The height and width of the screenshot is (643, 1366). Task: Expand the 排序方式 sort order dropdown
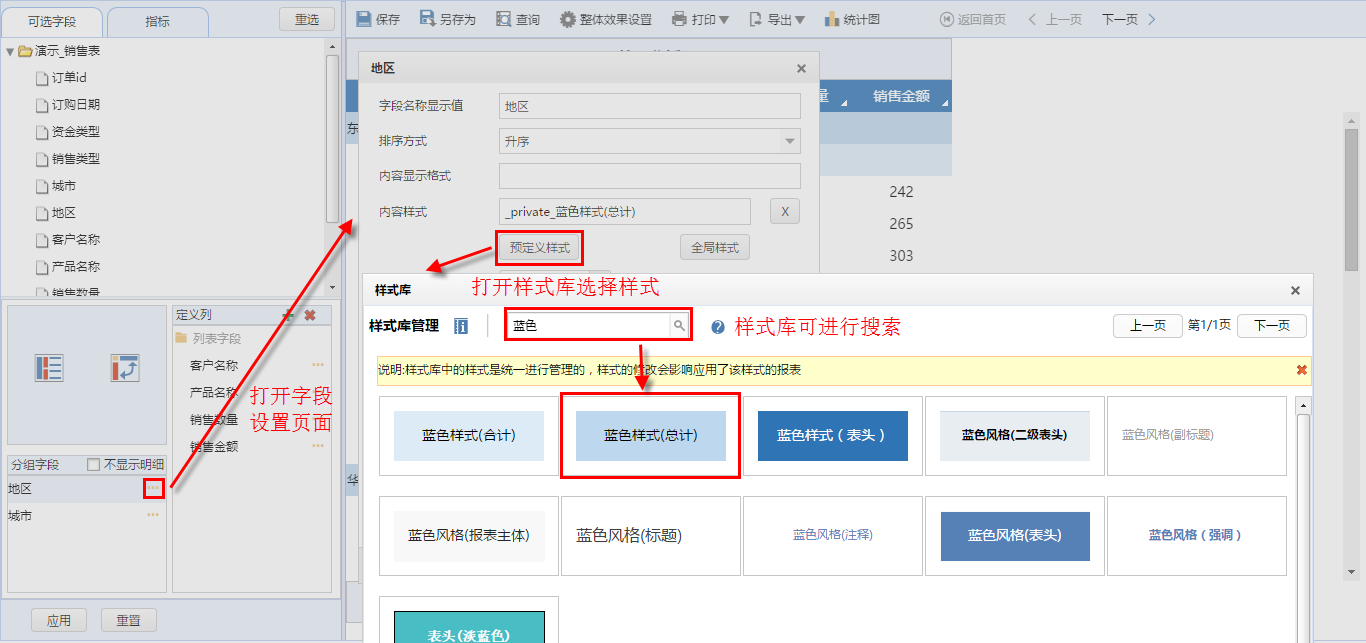790,141
